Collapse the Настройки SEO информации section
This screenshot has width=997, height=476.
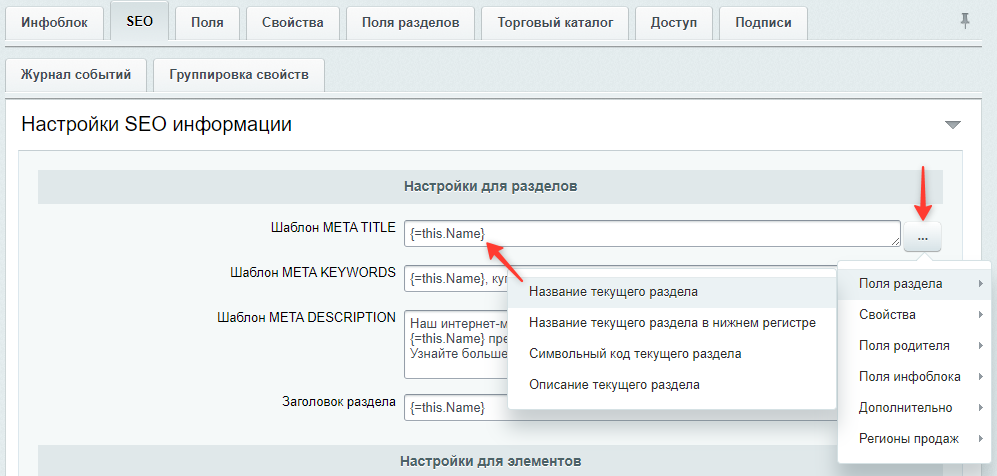point(952,125)
